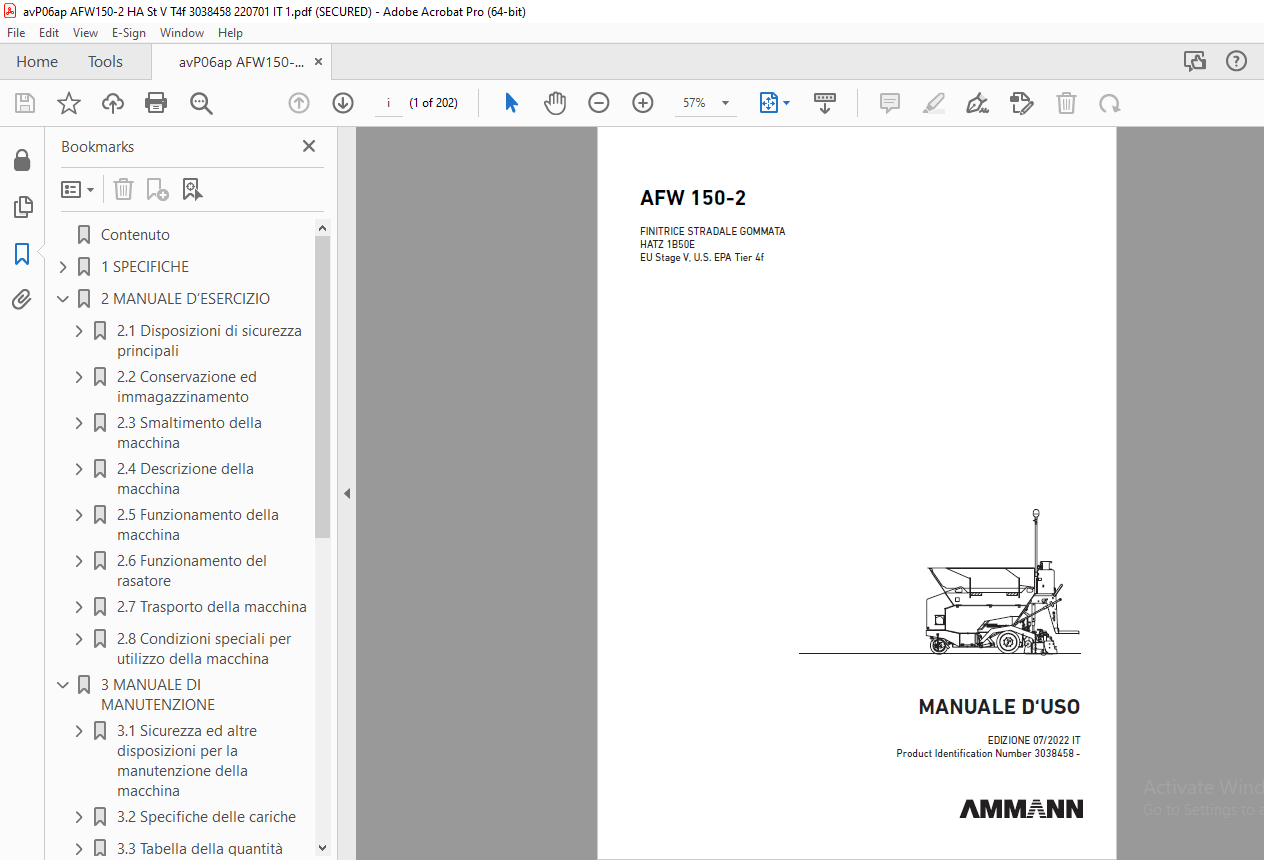Viewport: 1264px width, 860px height.
Task: Expand 2.1 Disposizioni di sicurezza principali
Action: tap(79, 331)
